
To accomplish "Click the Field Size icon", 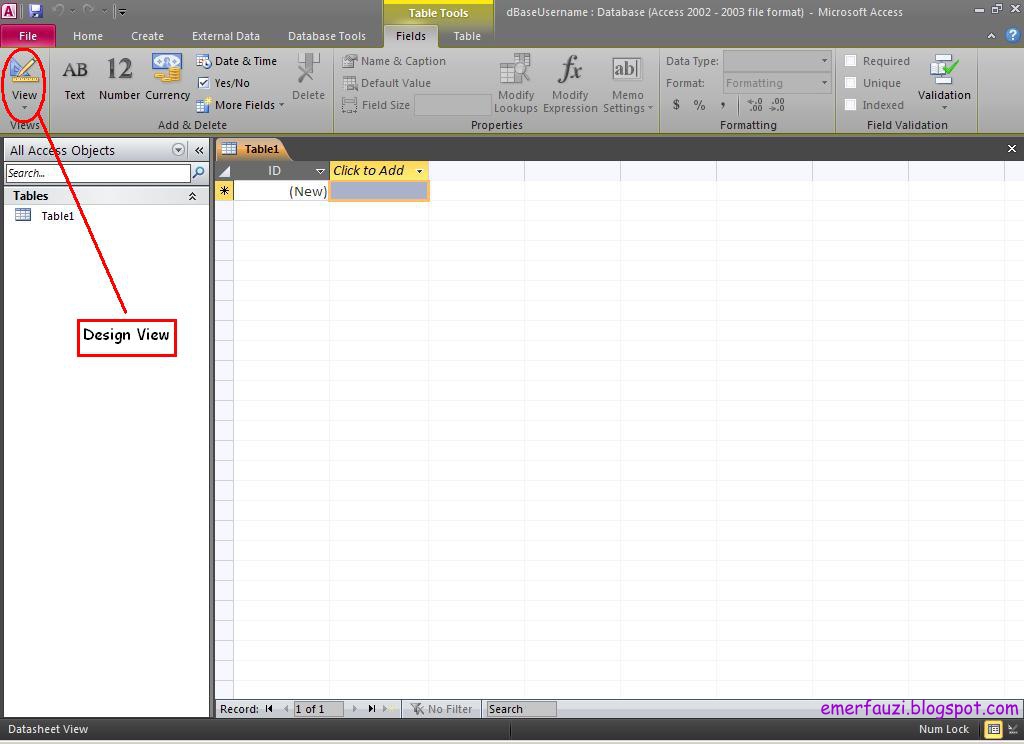I will point(350,105).
